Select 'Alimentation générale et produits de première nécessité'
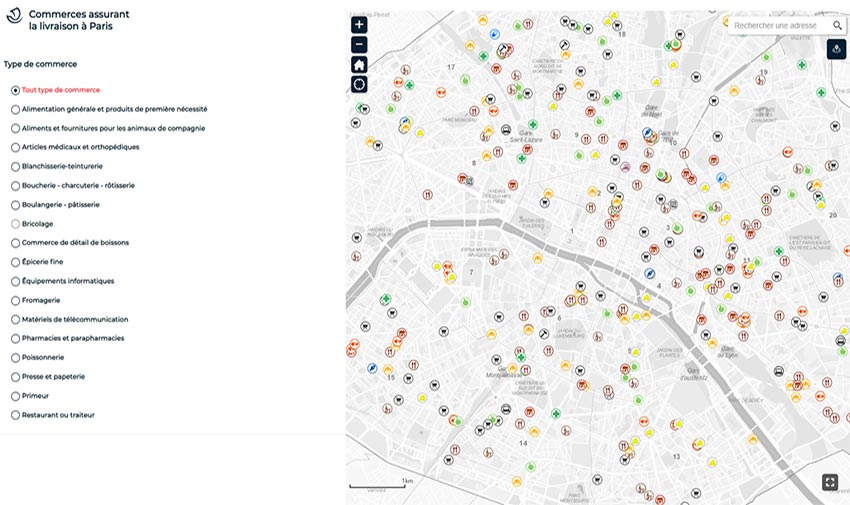 coord(15,109)
